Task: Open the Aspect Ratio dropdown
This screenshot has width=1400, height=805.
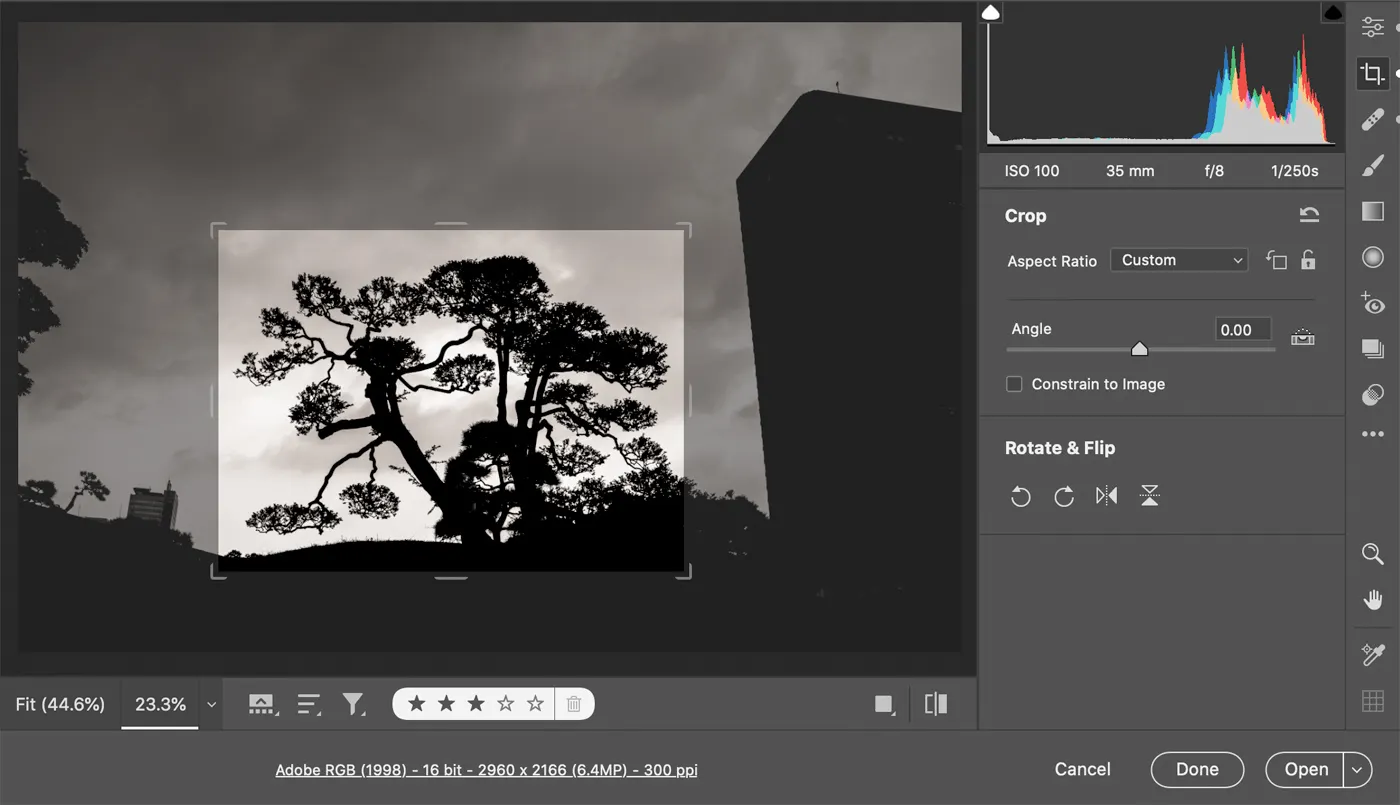Action: (1179, 260)
